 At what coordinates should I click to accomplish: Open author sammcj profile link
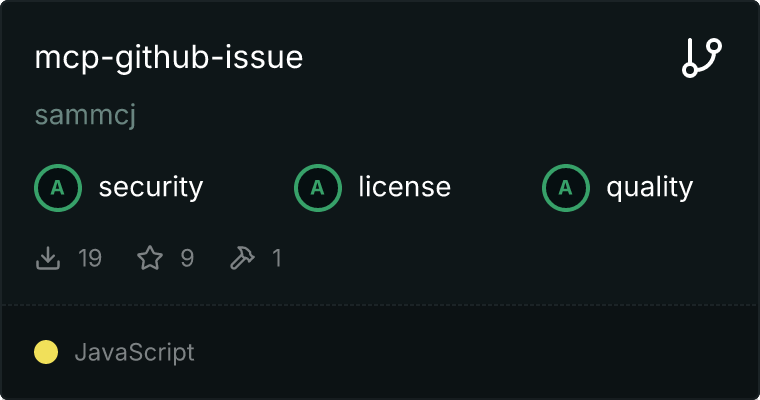[x=85, y=115]
